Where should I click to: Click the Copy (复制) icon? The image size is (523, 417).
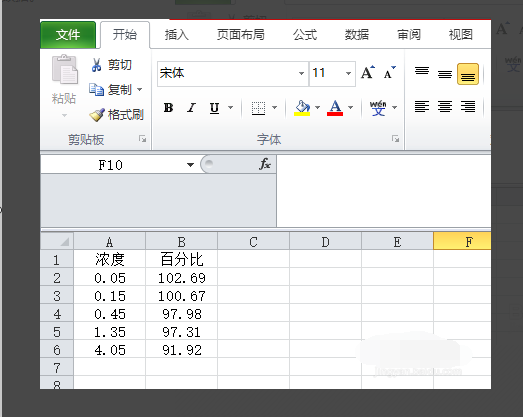[x=96, y=89]
